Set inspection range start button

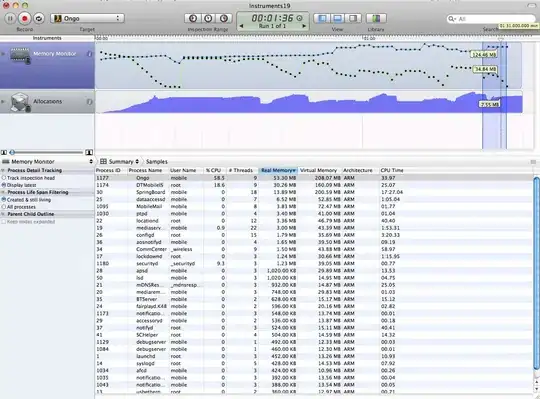(193, 18)
